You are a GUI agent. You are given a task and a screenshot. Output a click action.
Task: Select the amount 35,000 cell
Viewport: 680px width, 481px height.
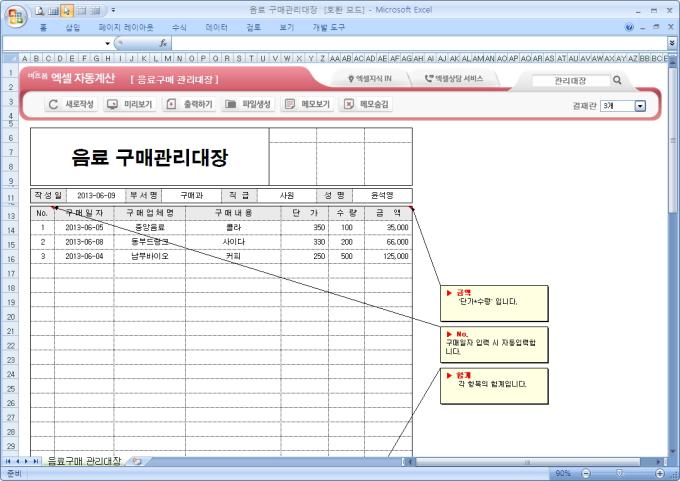389,228
